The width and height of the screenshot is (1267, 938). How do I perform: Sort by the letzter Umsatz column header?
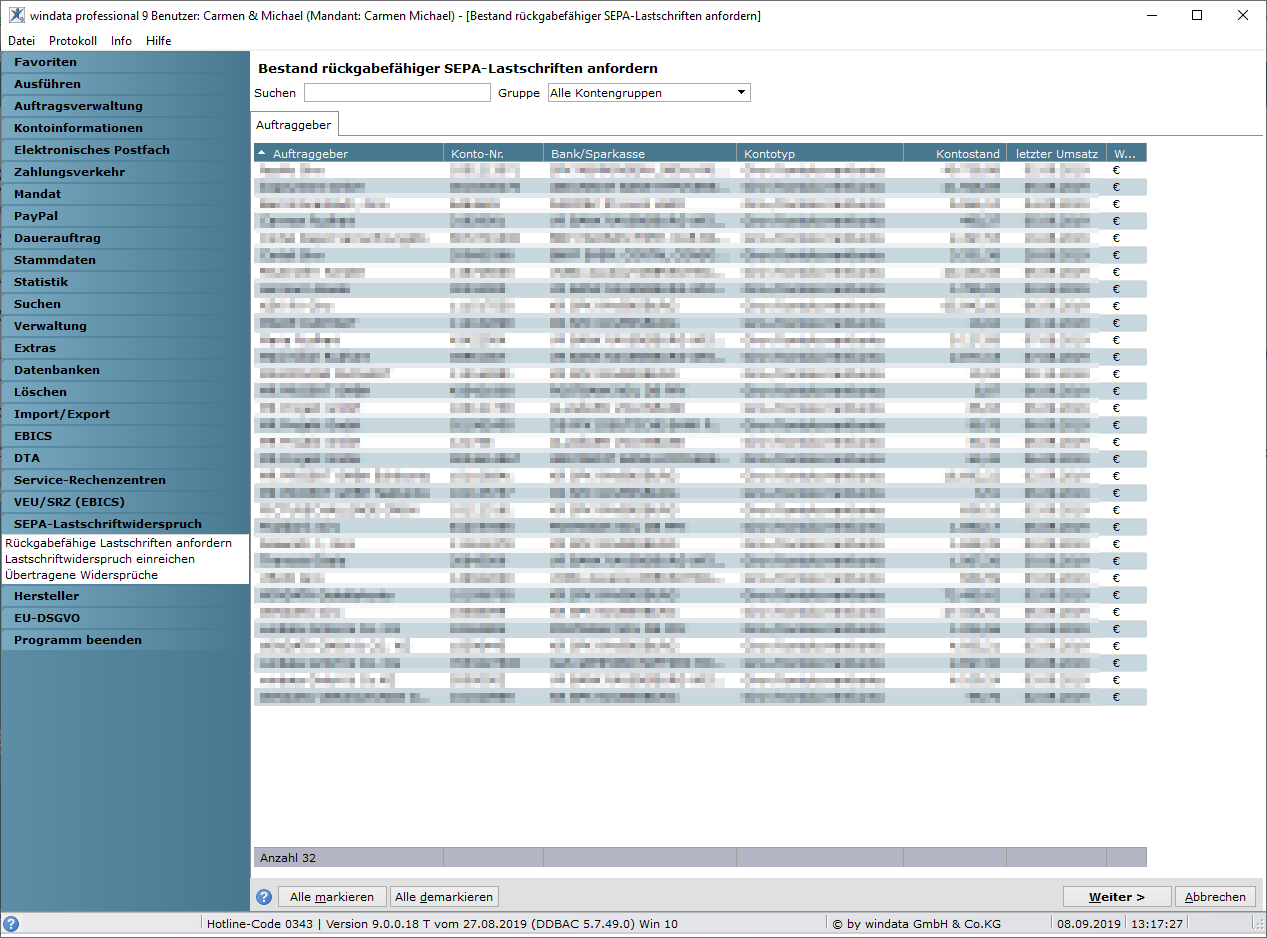click(x=1057, y=154)
